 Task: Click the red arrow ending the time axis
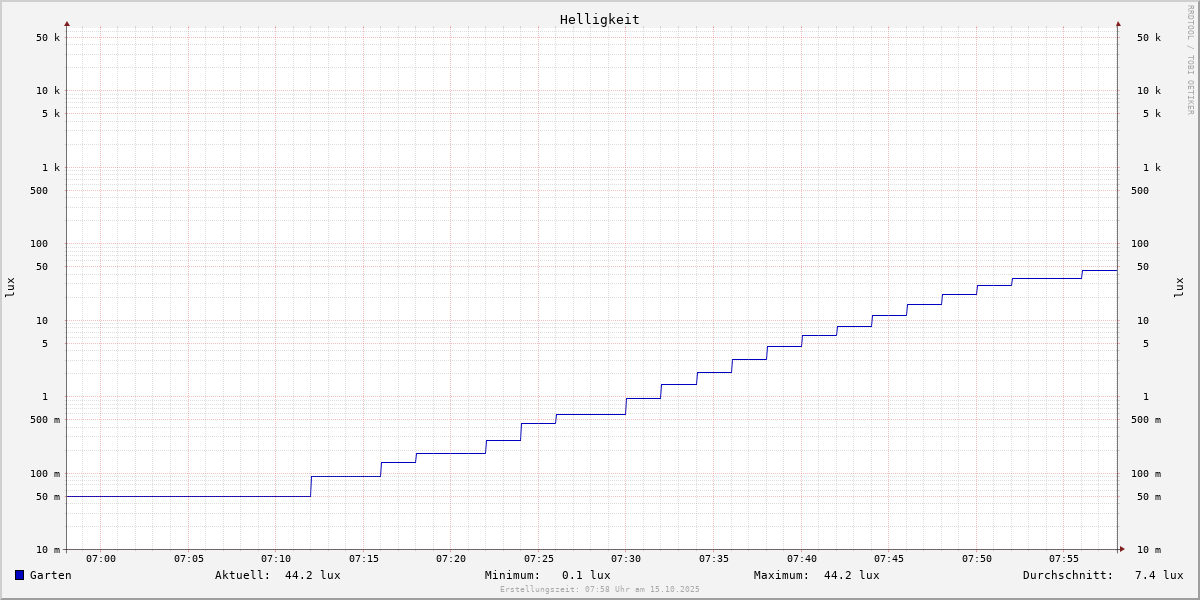click(x=1122, y=548)
